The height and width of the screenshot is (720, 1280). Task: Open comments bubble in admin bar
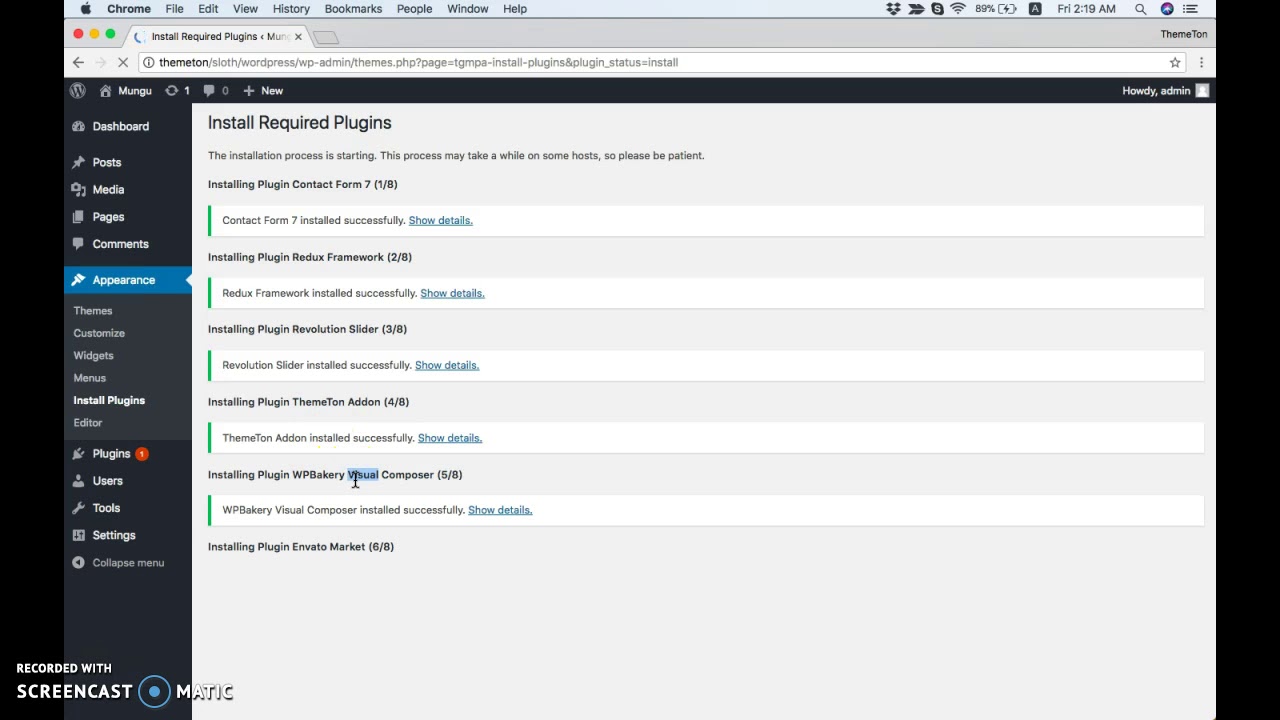[215, 90]
